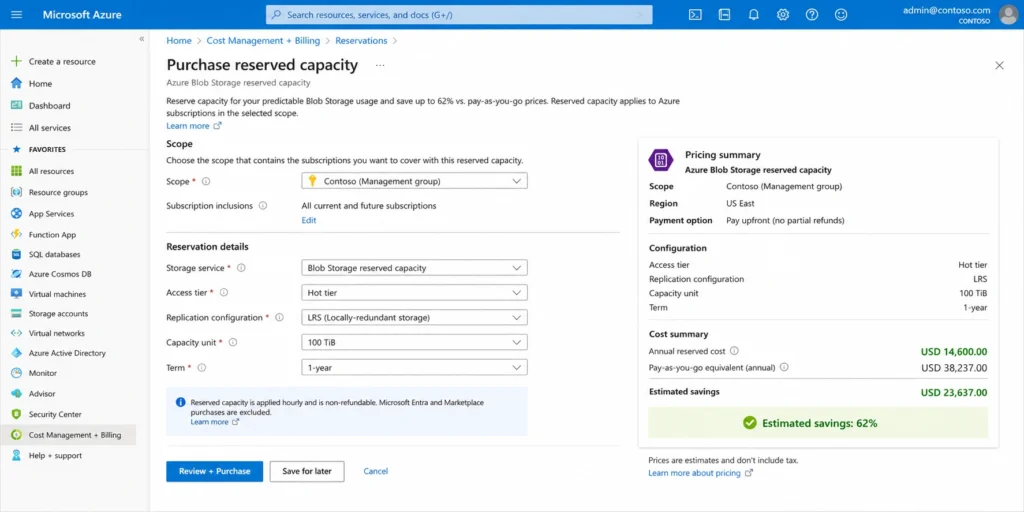Click the Save for later button
Image resolution: width=1024 pixels, height=512 pixels.
(307, 471)
